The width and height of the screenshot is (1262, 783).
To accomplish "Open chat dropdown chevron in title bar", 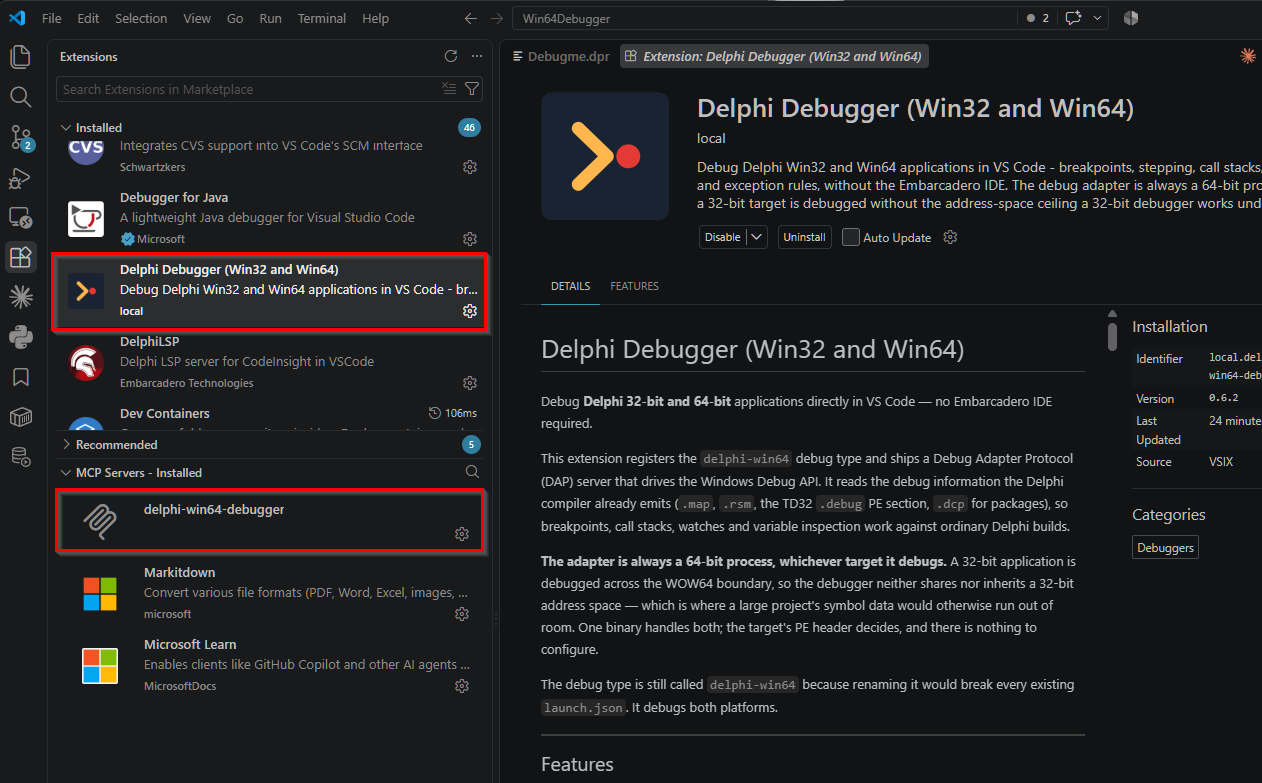I will coord(1098,18).
